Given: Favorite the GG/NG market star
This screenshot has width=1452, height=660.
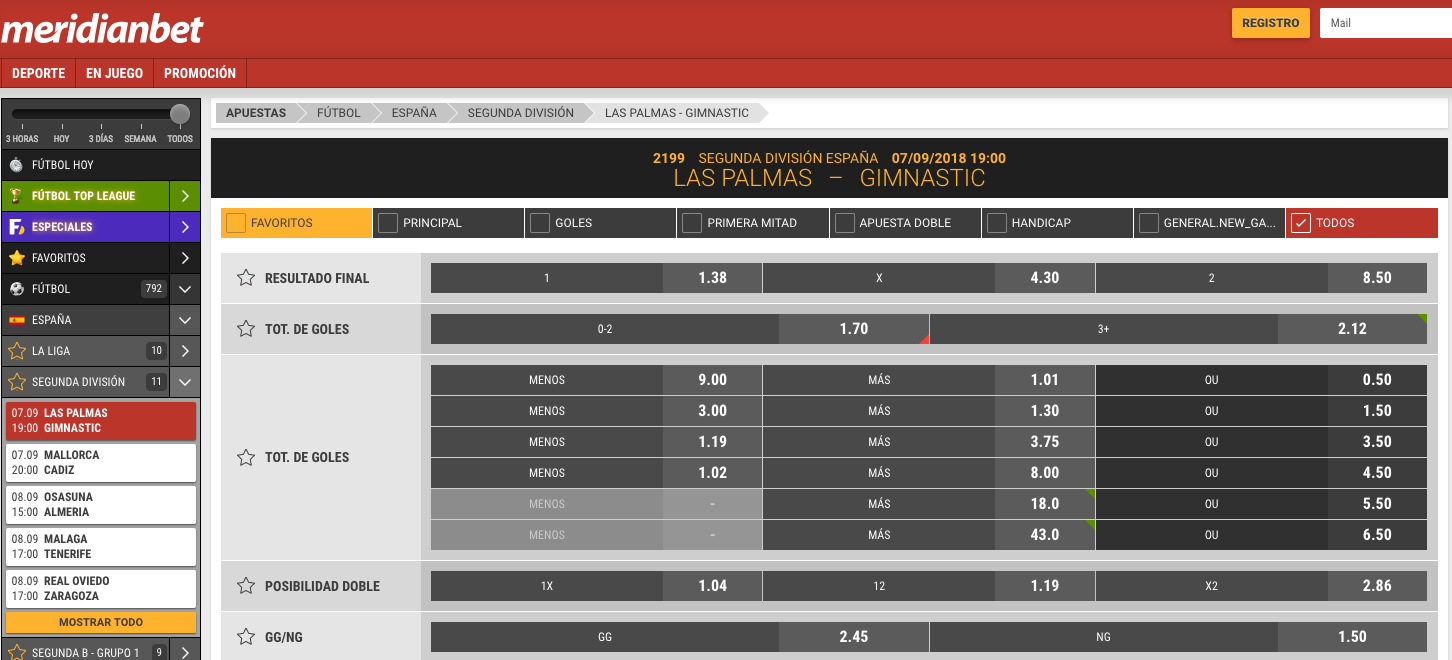Looking at the screenshot, I should [x=245, y=637].
